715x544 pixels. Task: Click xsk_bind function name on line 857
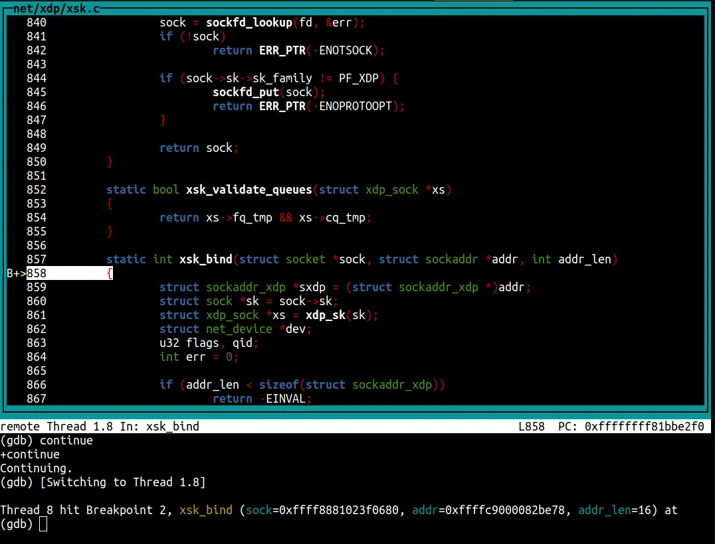pos(206,259)
